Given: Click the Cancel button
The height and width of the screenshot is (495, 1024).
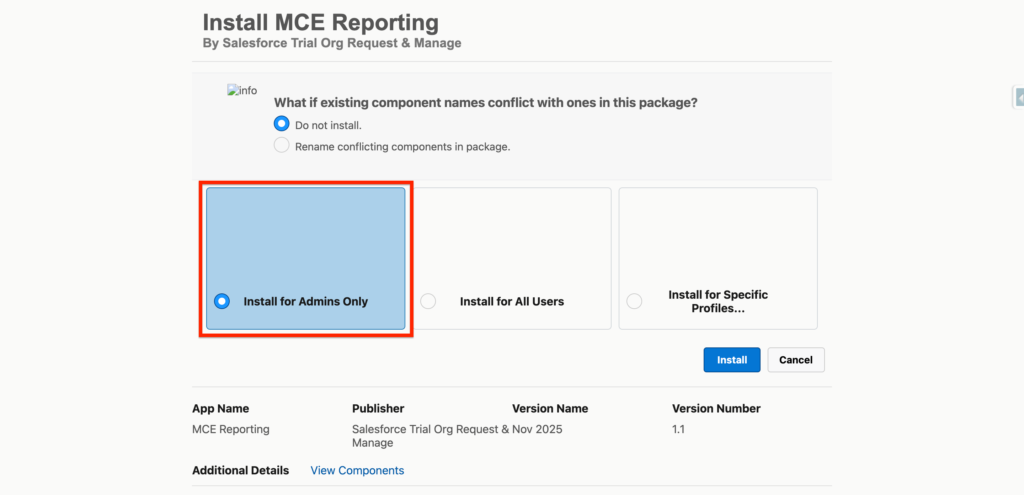Looking at the screenshot, I should pyautogui.click(x=795, y=360).
